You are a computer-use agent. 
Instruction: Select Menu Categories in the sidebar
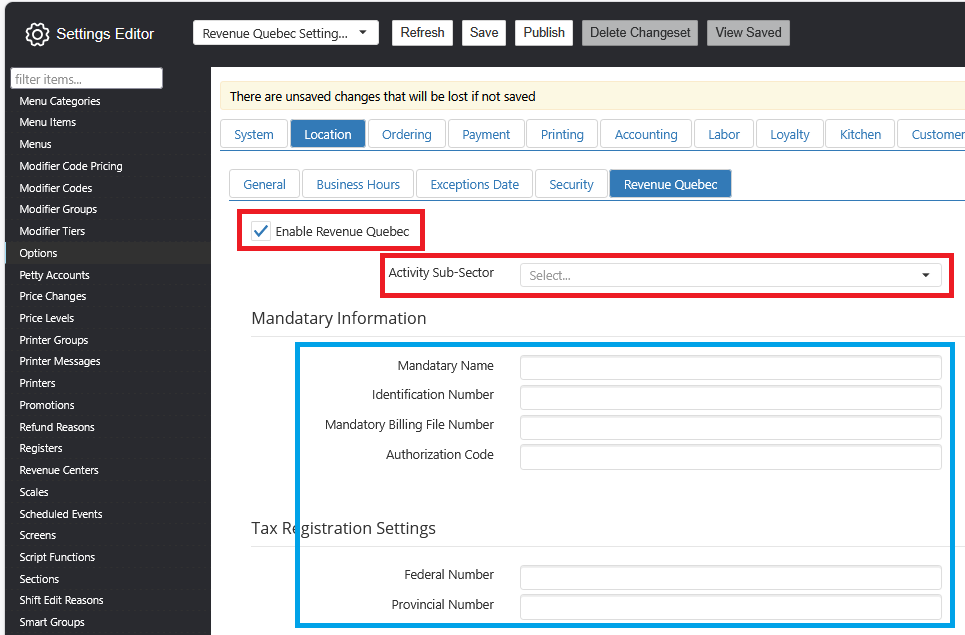(60, 101)
